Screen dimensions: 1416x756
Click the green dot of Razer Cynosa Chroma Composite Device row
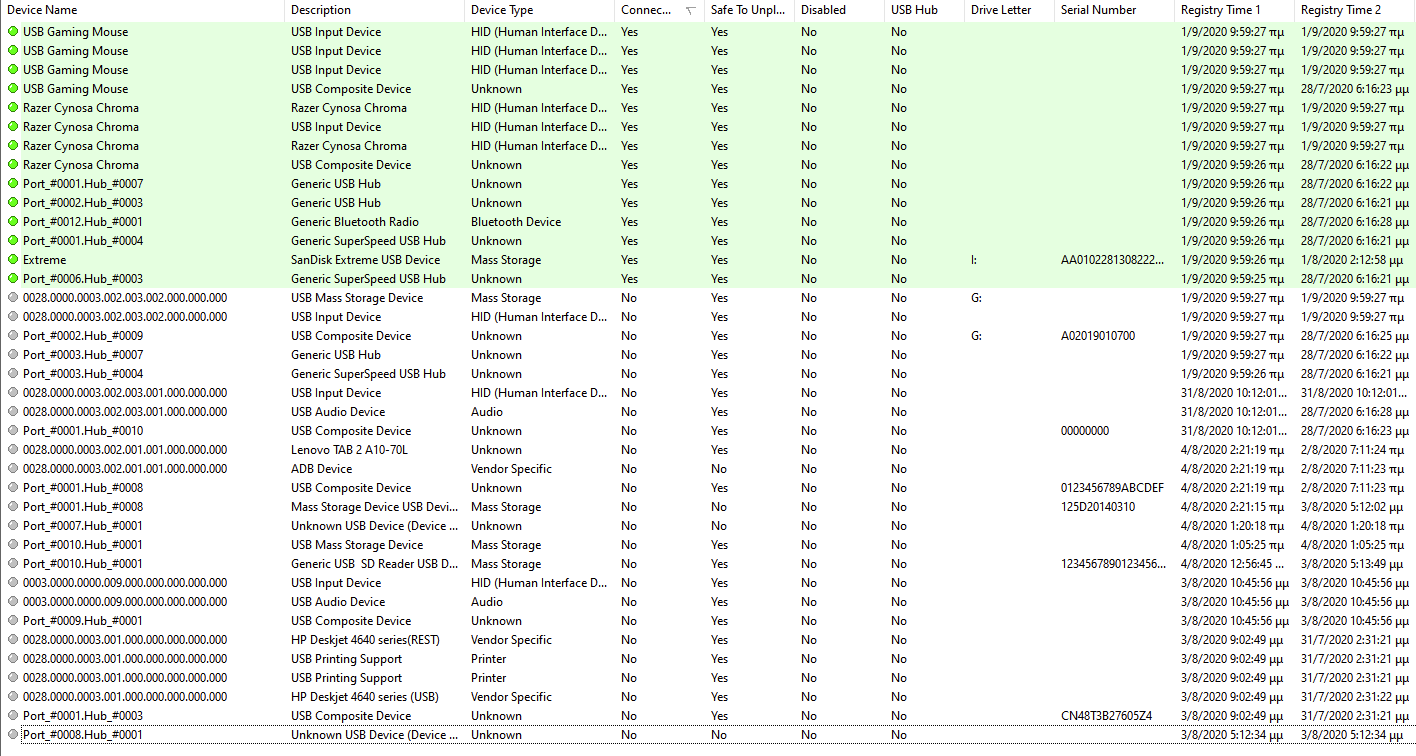[13, 165]
